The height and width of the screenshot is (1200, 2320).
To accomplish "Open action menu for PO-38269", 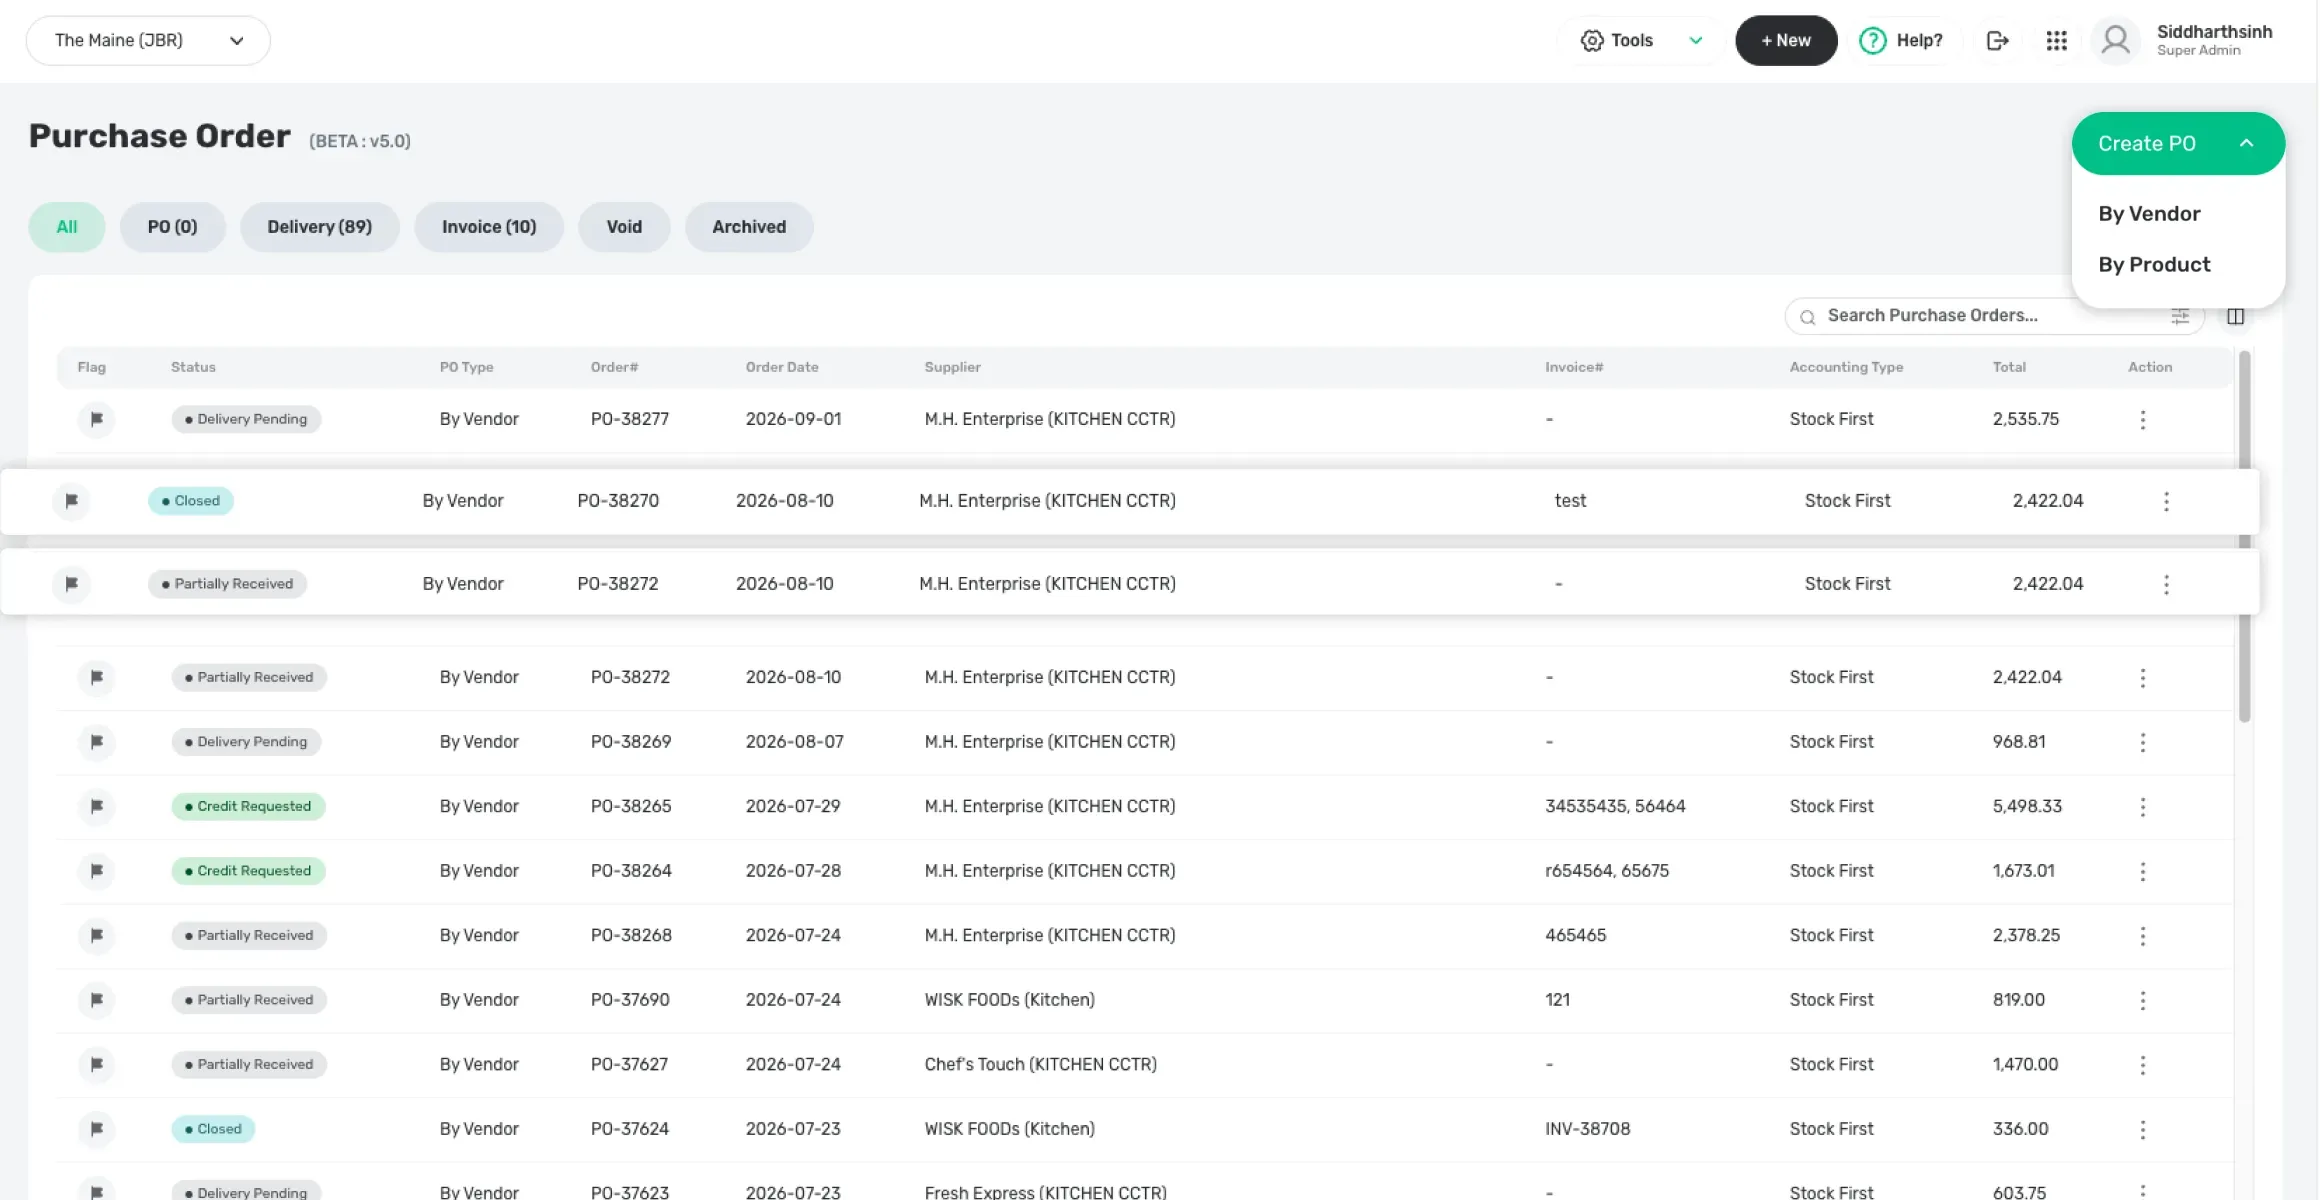I will (x=2142, y=742).
